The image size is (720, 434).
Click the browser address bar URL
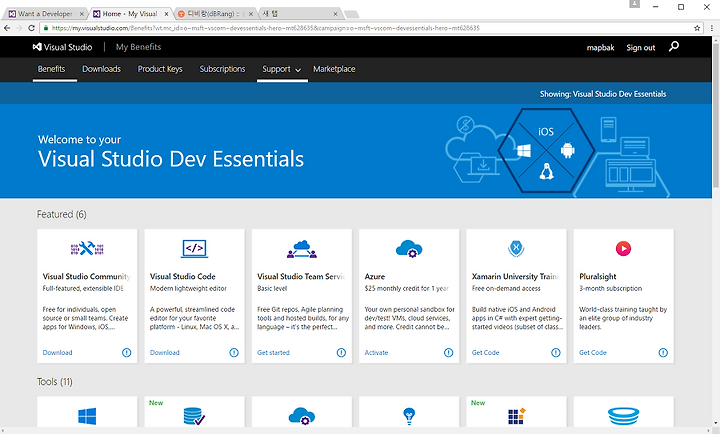coord(265,28)
